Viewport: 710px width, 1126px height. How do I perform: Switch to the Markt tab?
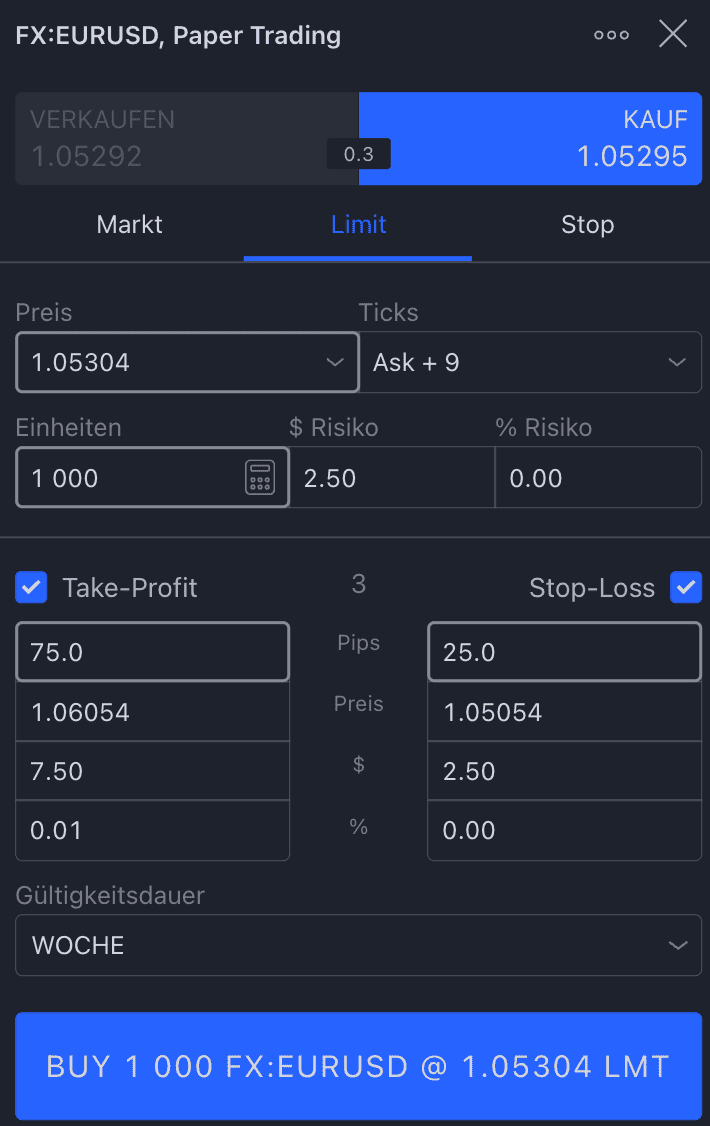129,225
